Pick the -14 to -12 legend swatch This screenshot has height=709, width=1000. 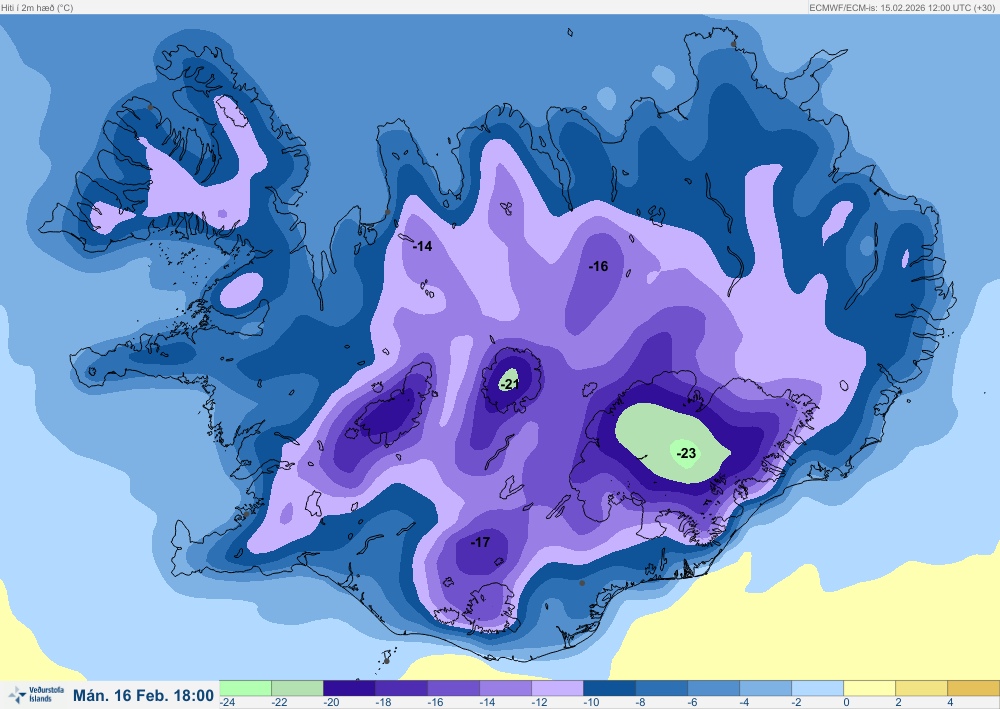point(505,688)
